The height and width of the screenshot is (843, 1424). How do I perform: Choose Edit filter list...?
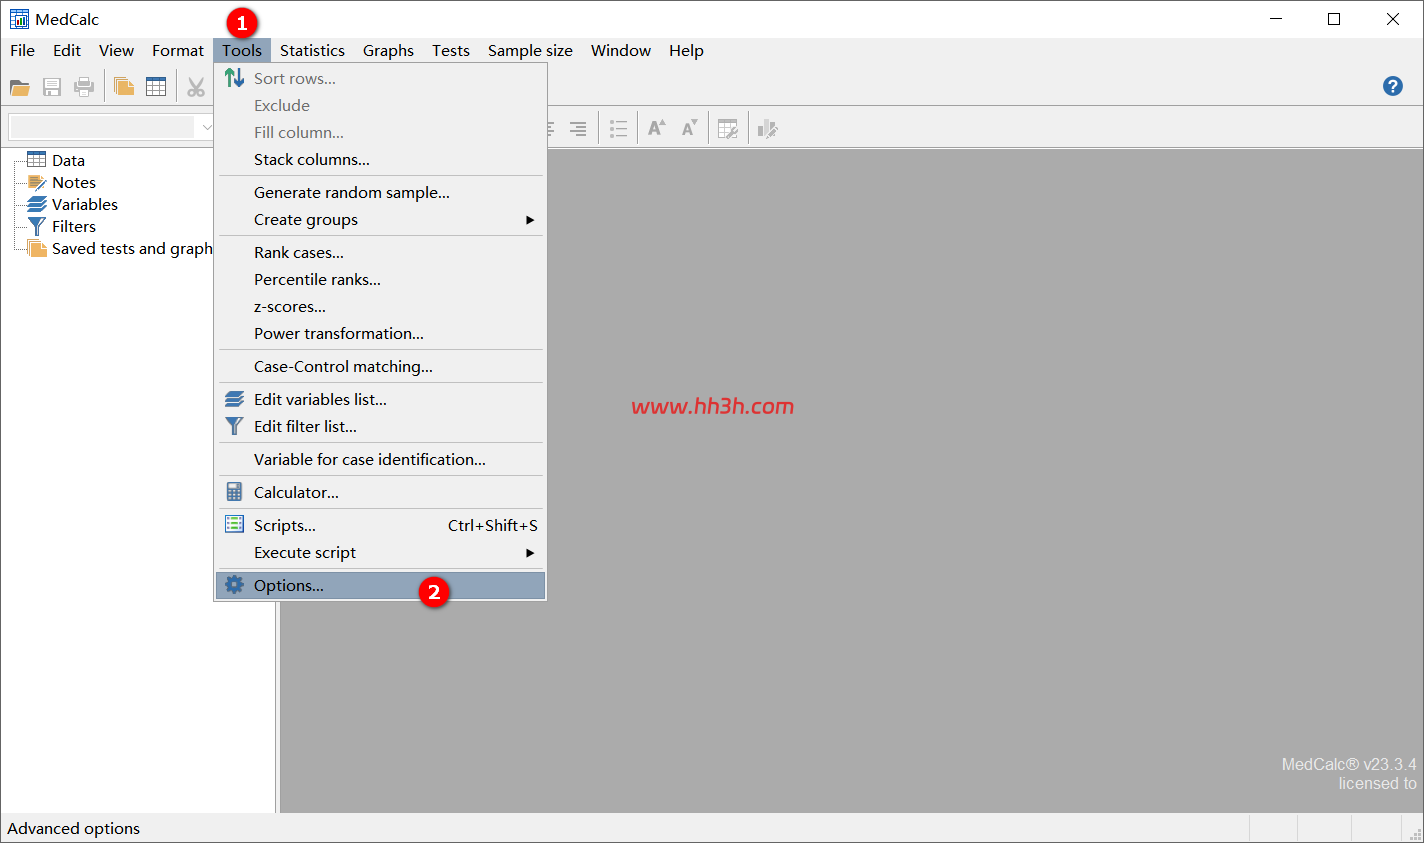(381, 426)
